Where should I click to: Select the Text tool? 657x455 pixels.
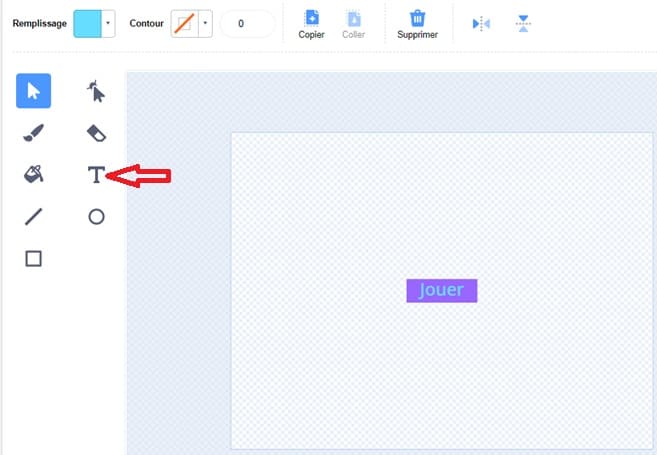tap(96, 174)
